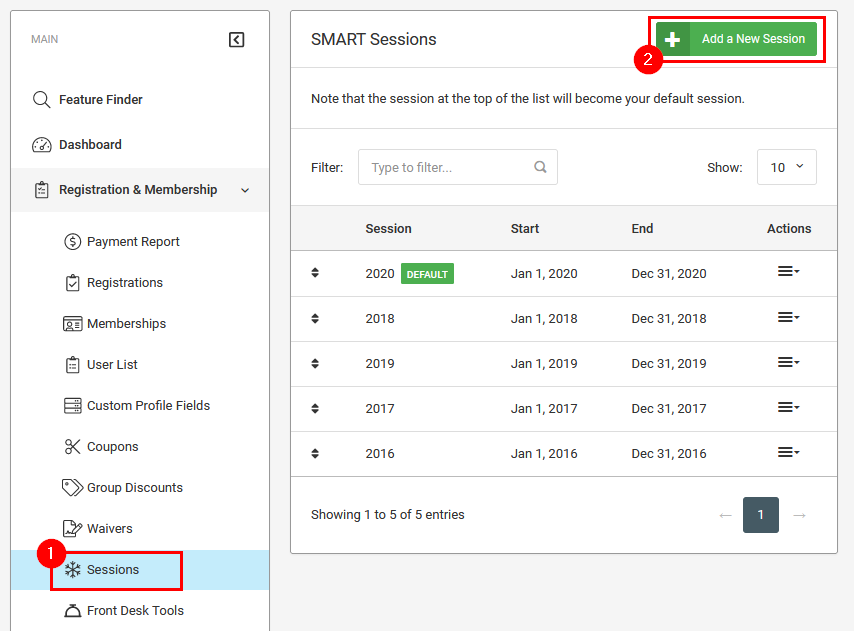Click the reorder handle for session 2016
Screen dimensions: 854x631
point(315,454)
